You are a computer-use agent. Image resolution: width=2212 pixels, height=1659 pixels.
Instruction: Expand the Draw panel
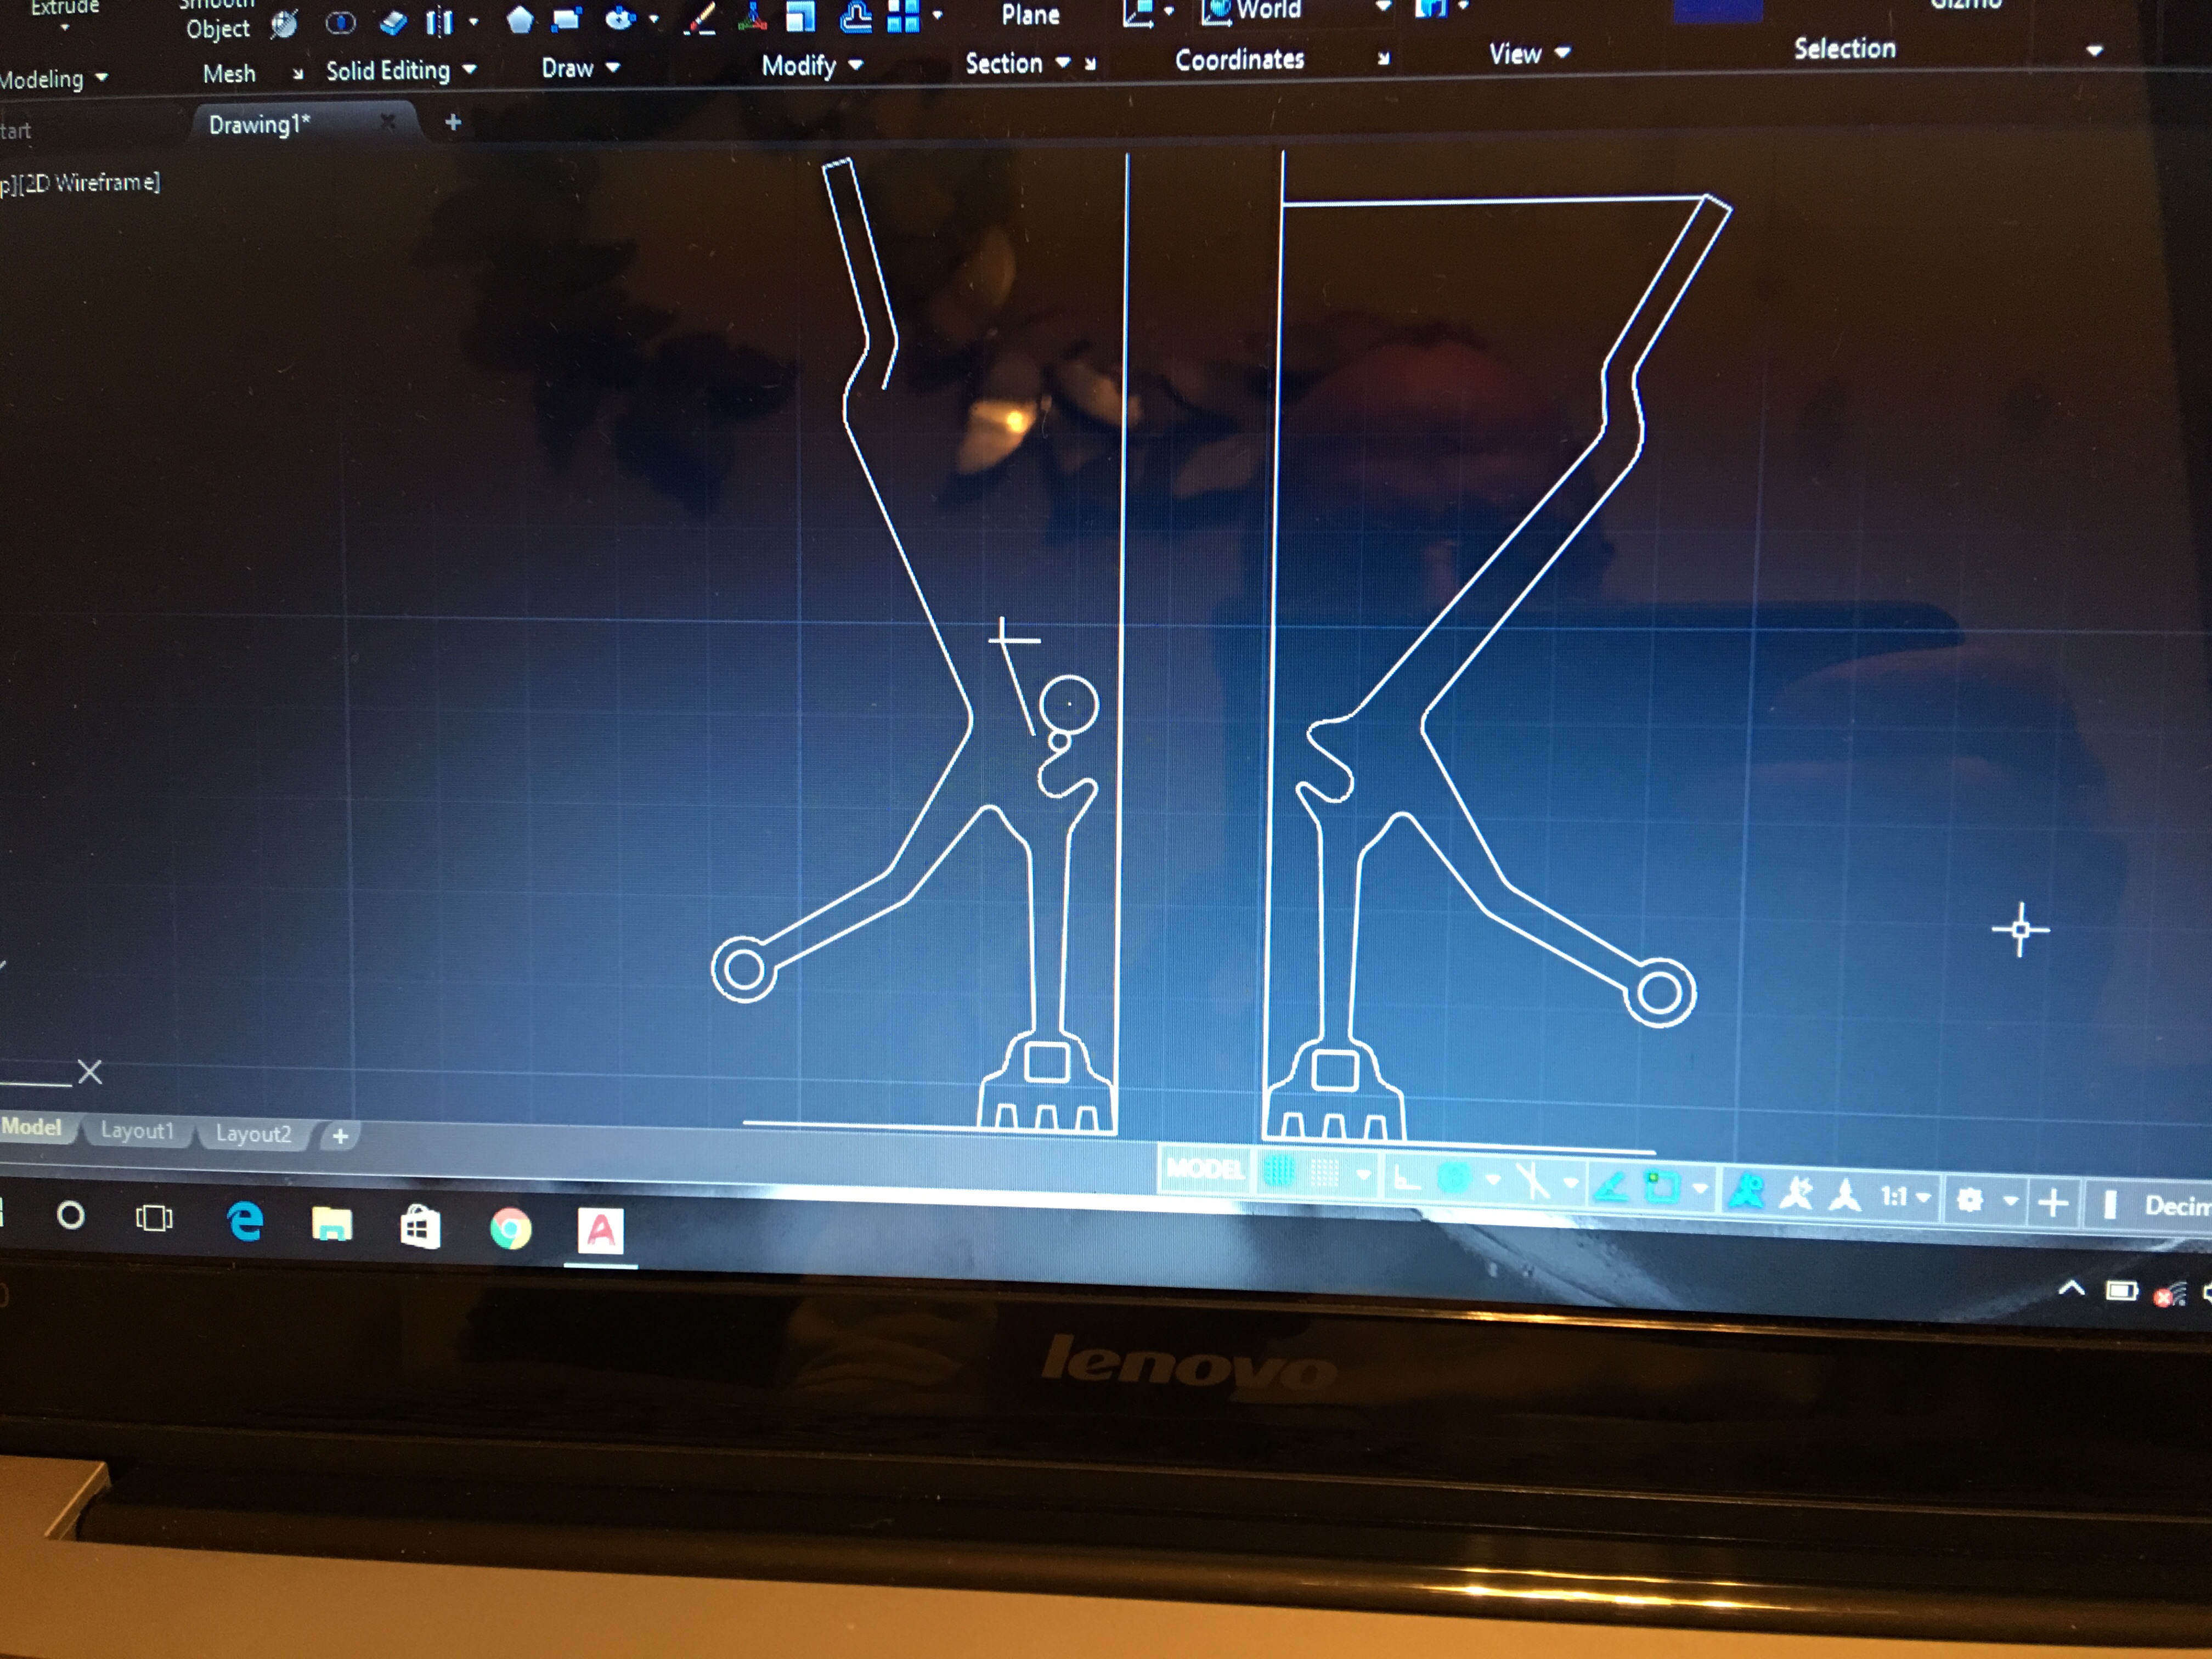(581, 67)
